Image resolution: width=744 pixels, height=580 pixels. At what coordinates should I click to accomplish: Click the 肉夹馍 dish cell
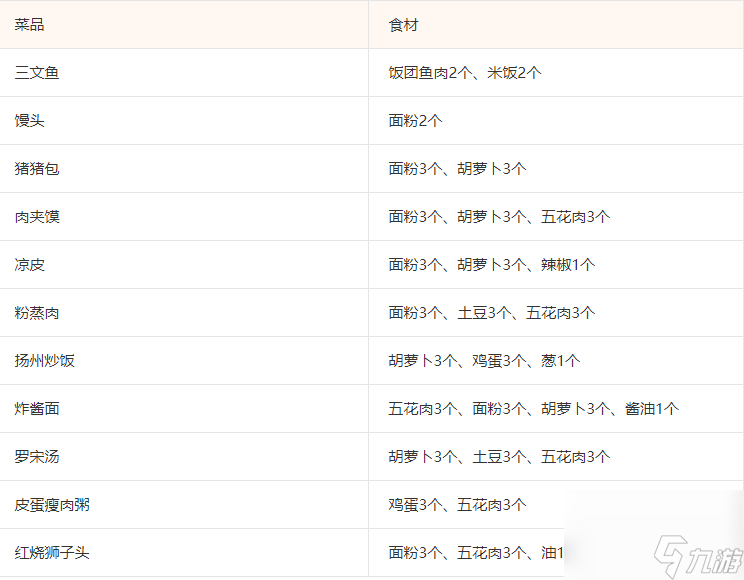click(37, 217)
